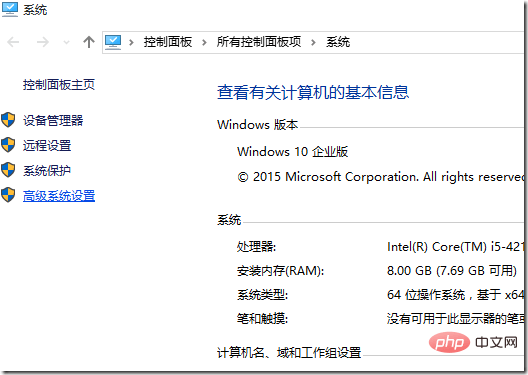This screenshot has width=528, height=375.
Task: Go forward with the right arrow
Action: (43, 42)
